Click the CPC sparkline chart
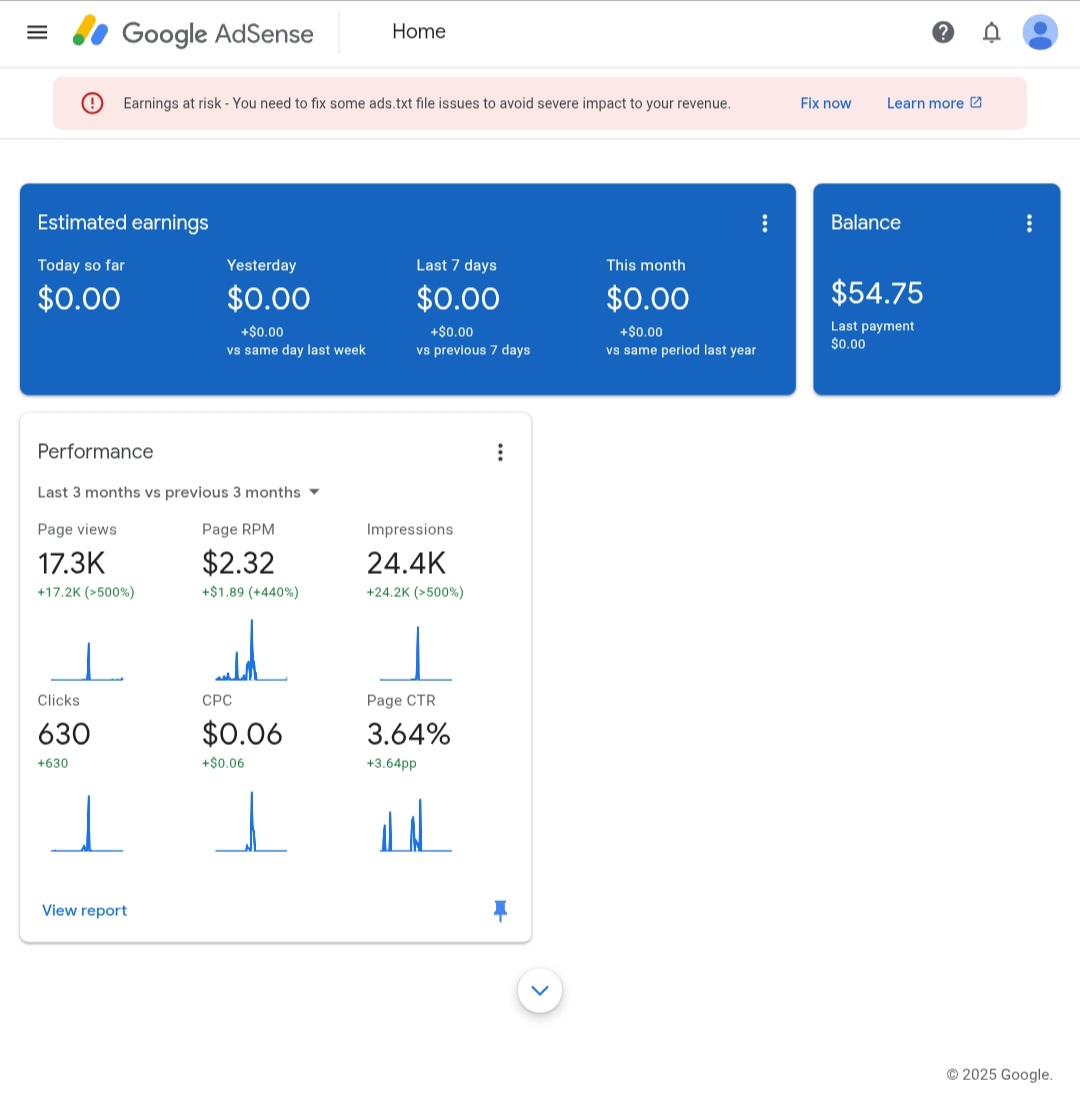 (251, 822)
